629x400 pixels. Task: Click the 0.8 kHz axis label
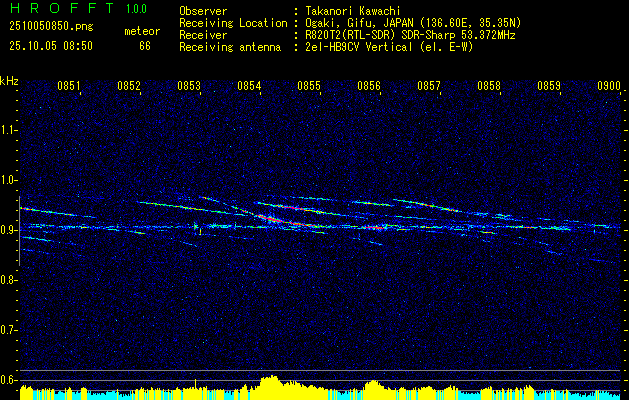[8, 280]
